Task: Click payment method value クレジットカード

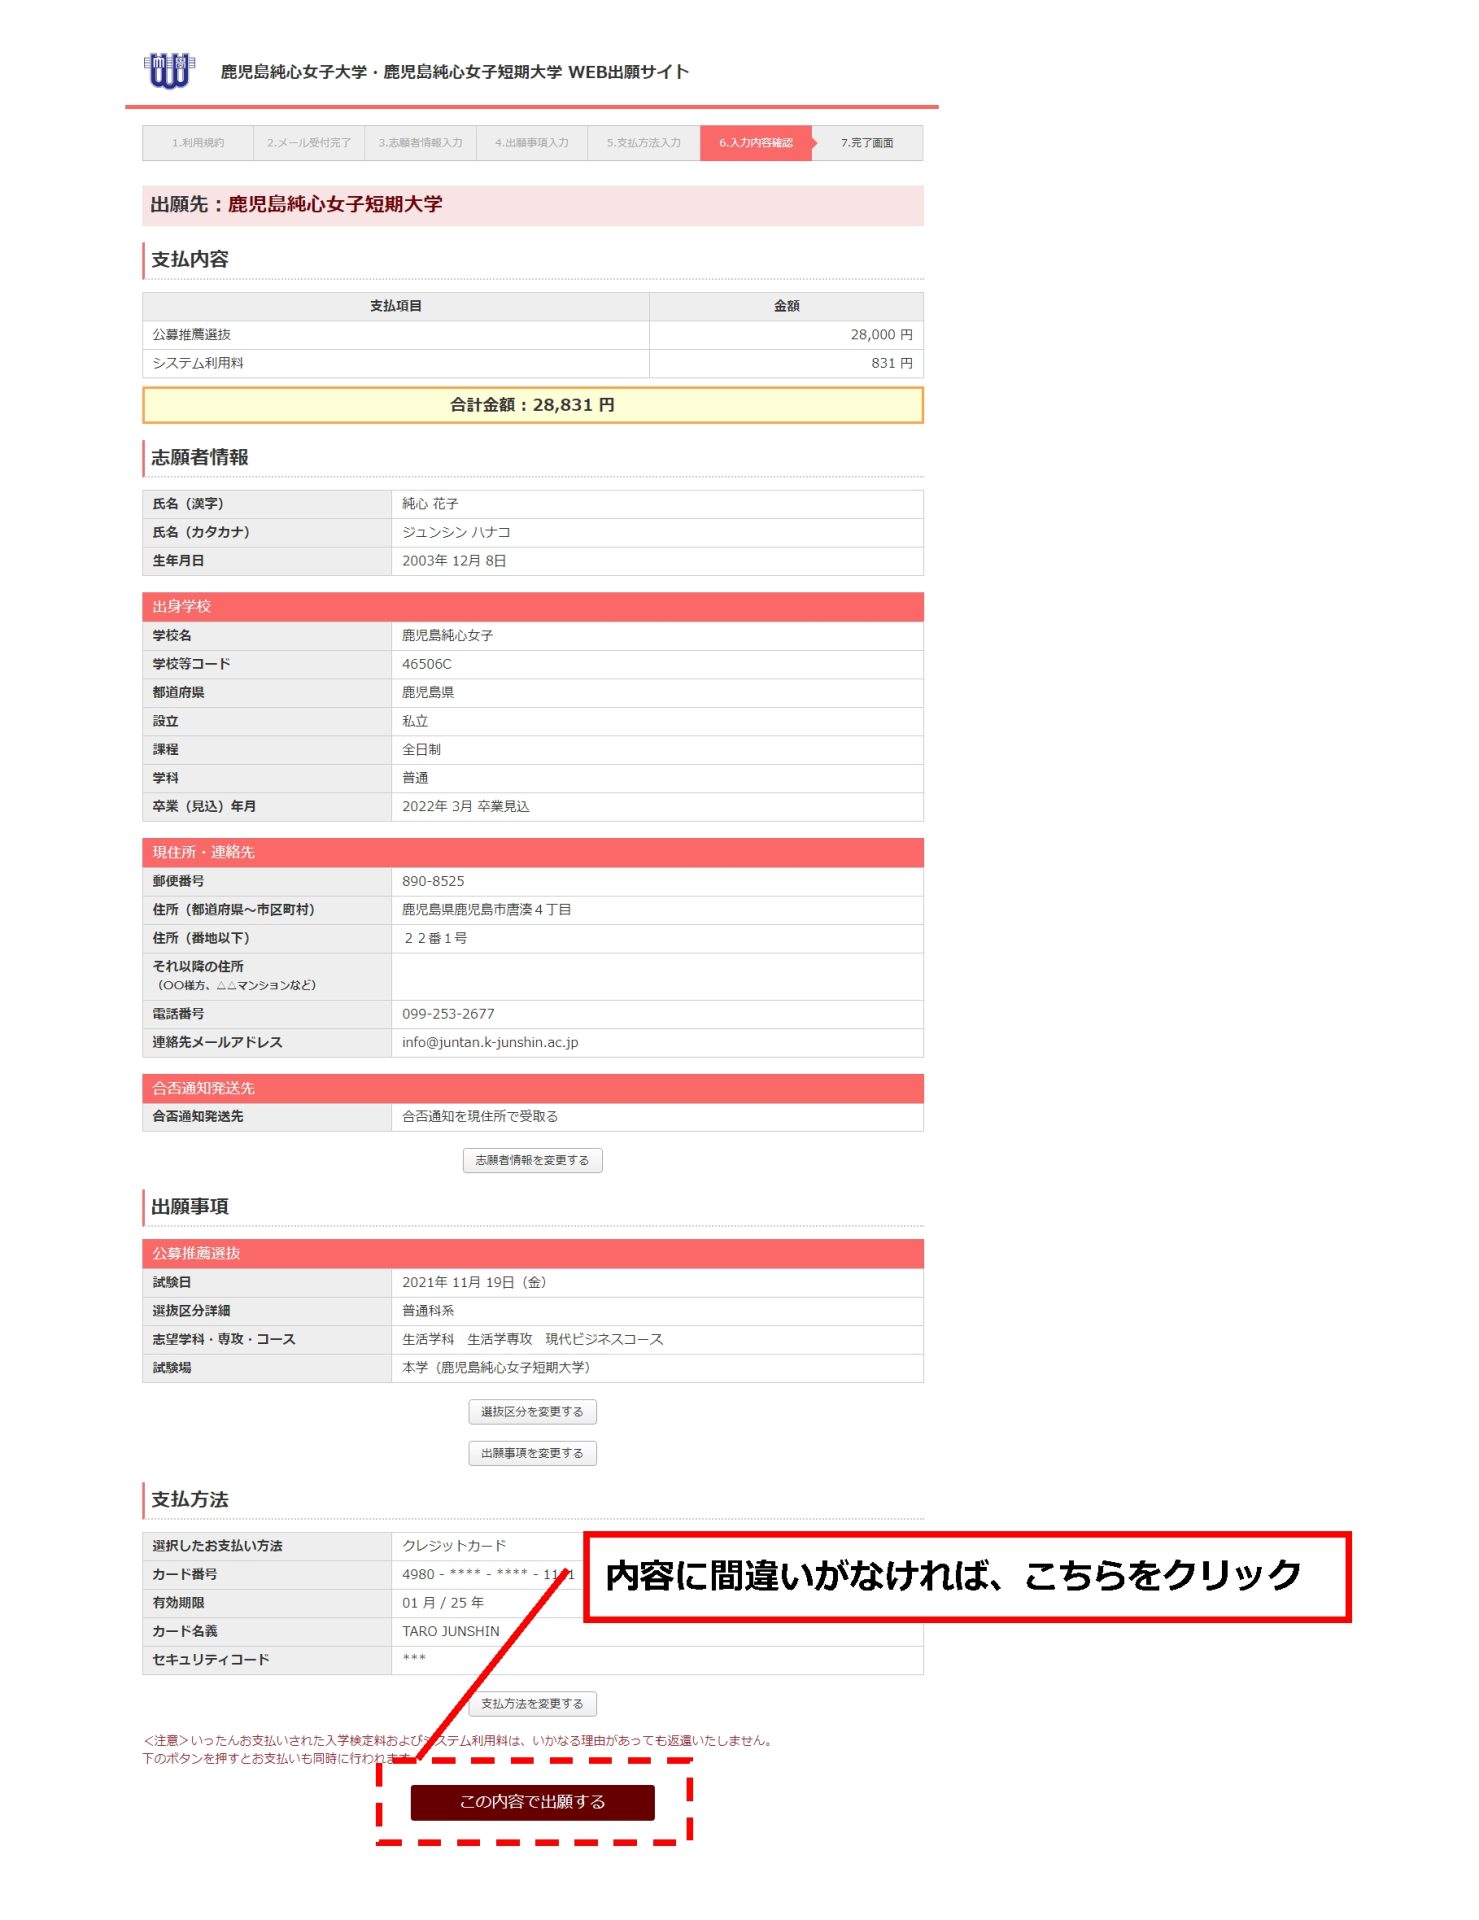Action: 454,1546
